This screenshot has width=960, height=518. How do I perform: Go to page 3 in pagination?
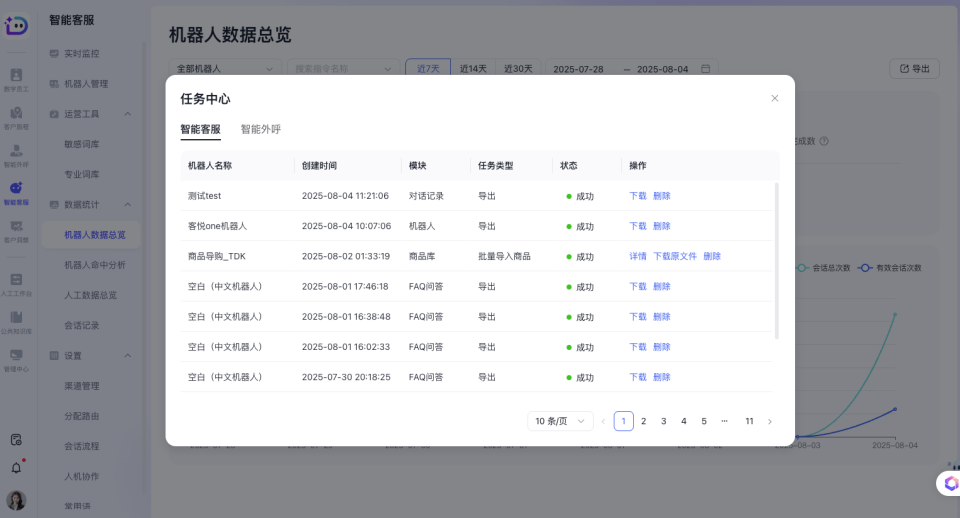pos(664,421)
